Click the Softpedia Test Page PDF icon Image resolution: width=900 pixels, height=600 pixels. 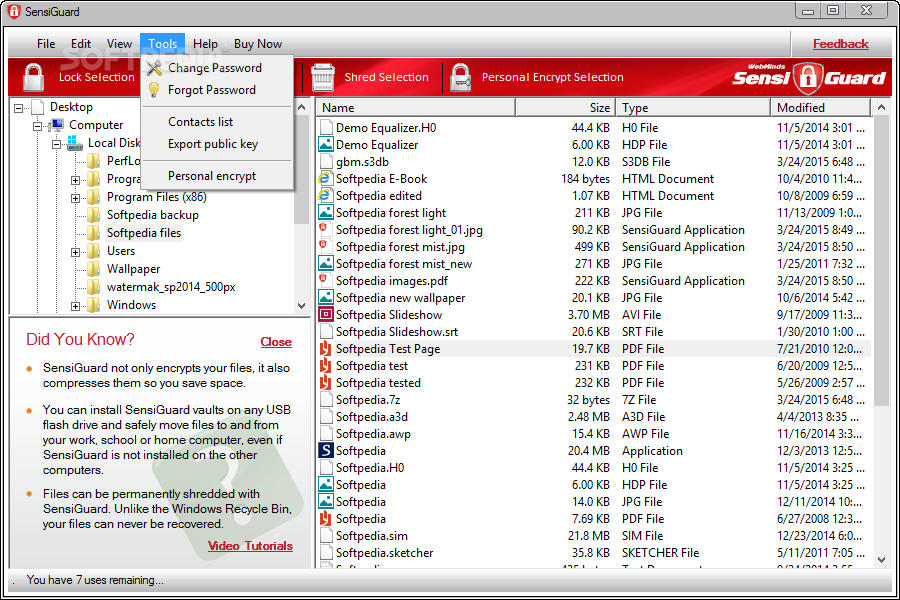point(325,349)
